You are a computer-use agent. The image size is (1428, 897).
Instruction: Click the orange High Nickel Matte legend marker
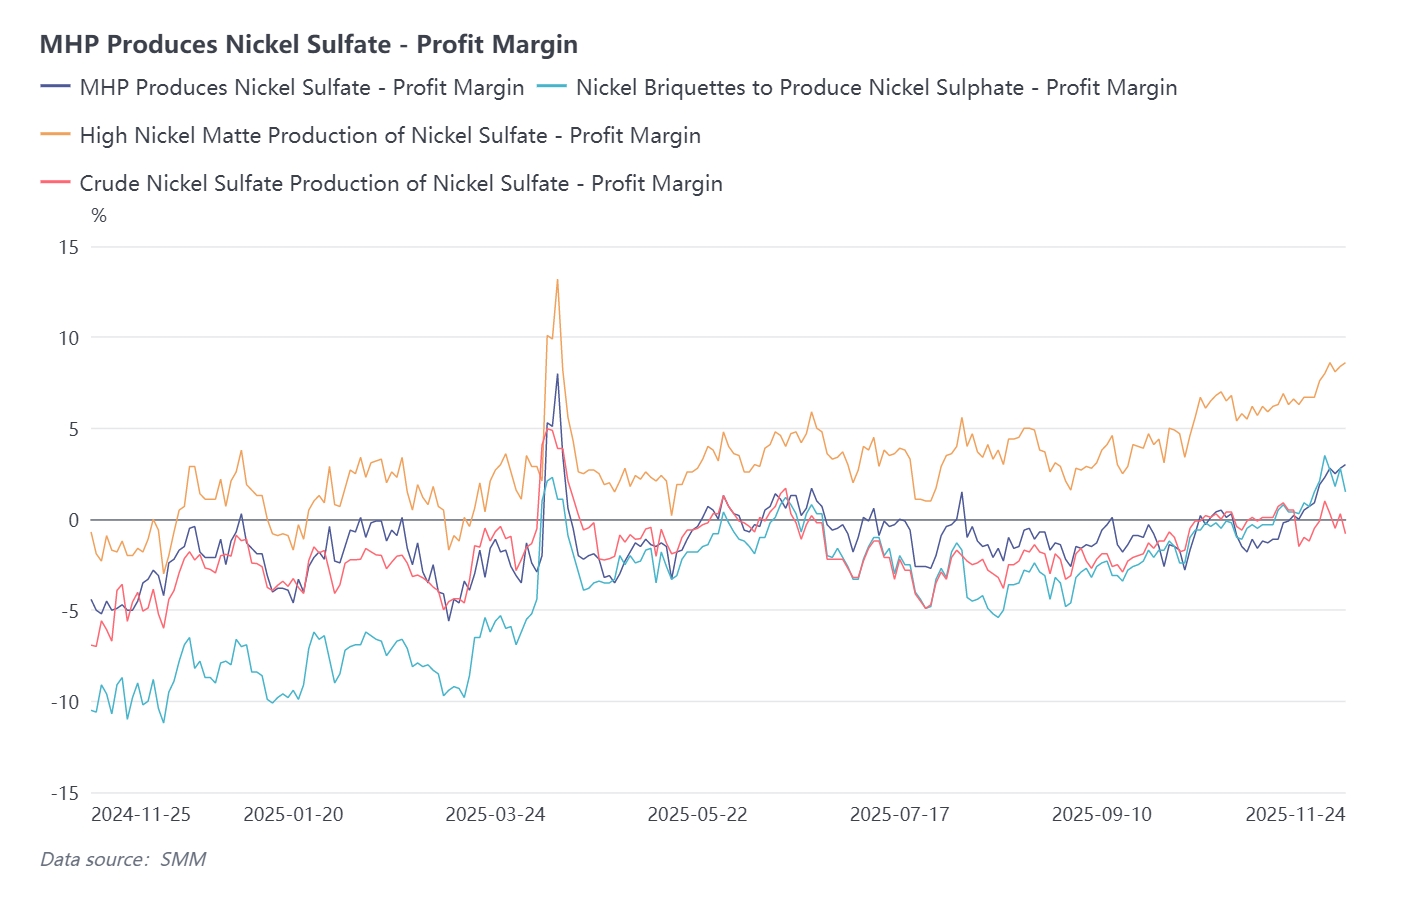click(x=55, y=135)
